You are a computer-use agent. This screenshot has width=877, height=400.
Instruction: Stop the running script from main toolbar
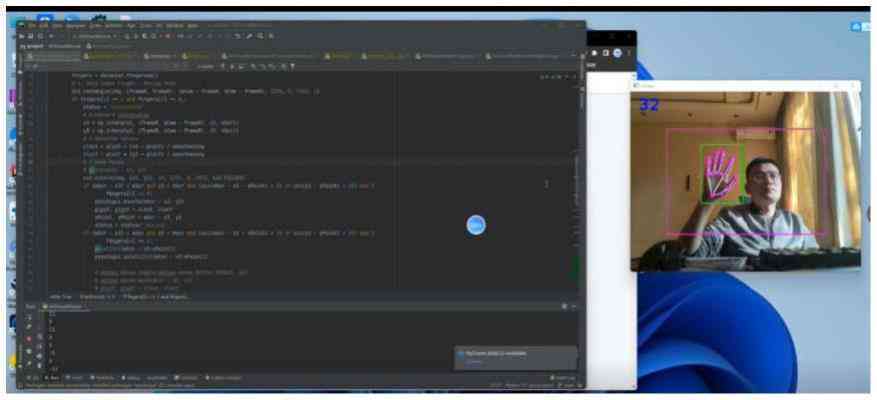tap(167, 36)
